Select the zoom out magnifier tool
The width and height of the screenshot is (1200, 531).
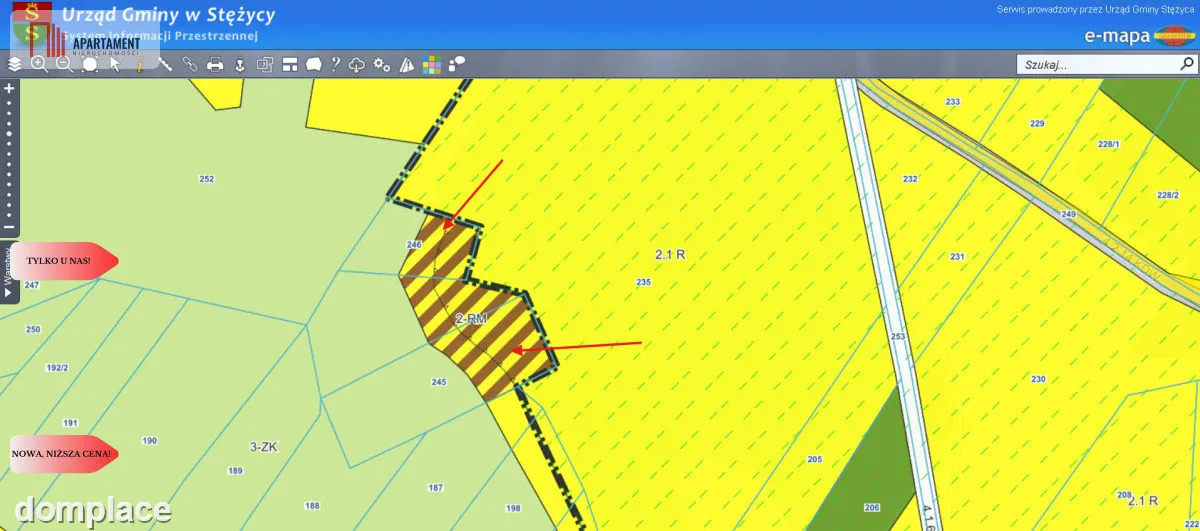[64, 64]
